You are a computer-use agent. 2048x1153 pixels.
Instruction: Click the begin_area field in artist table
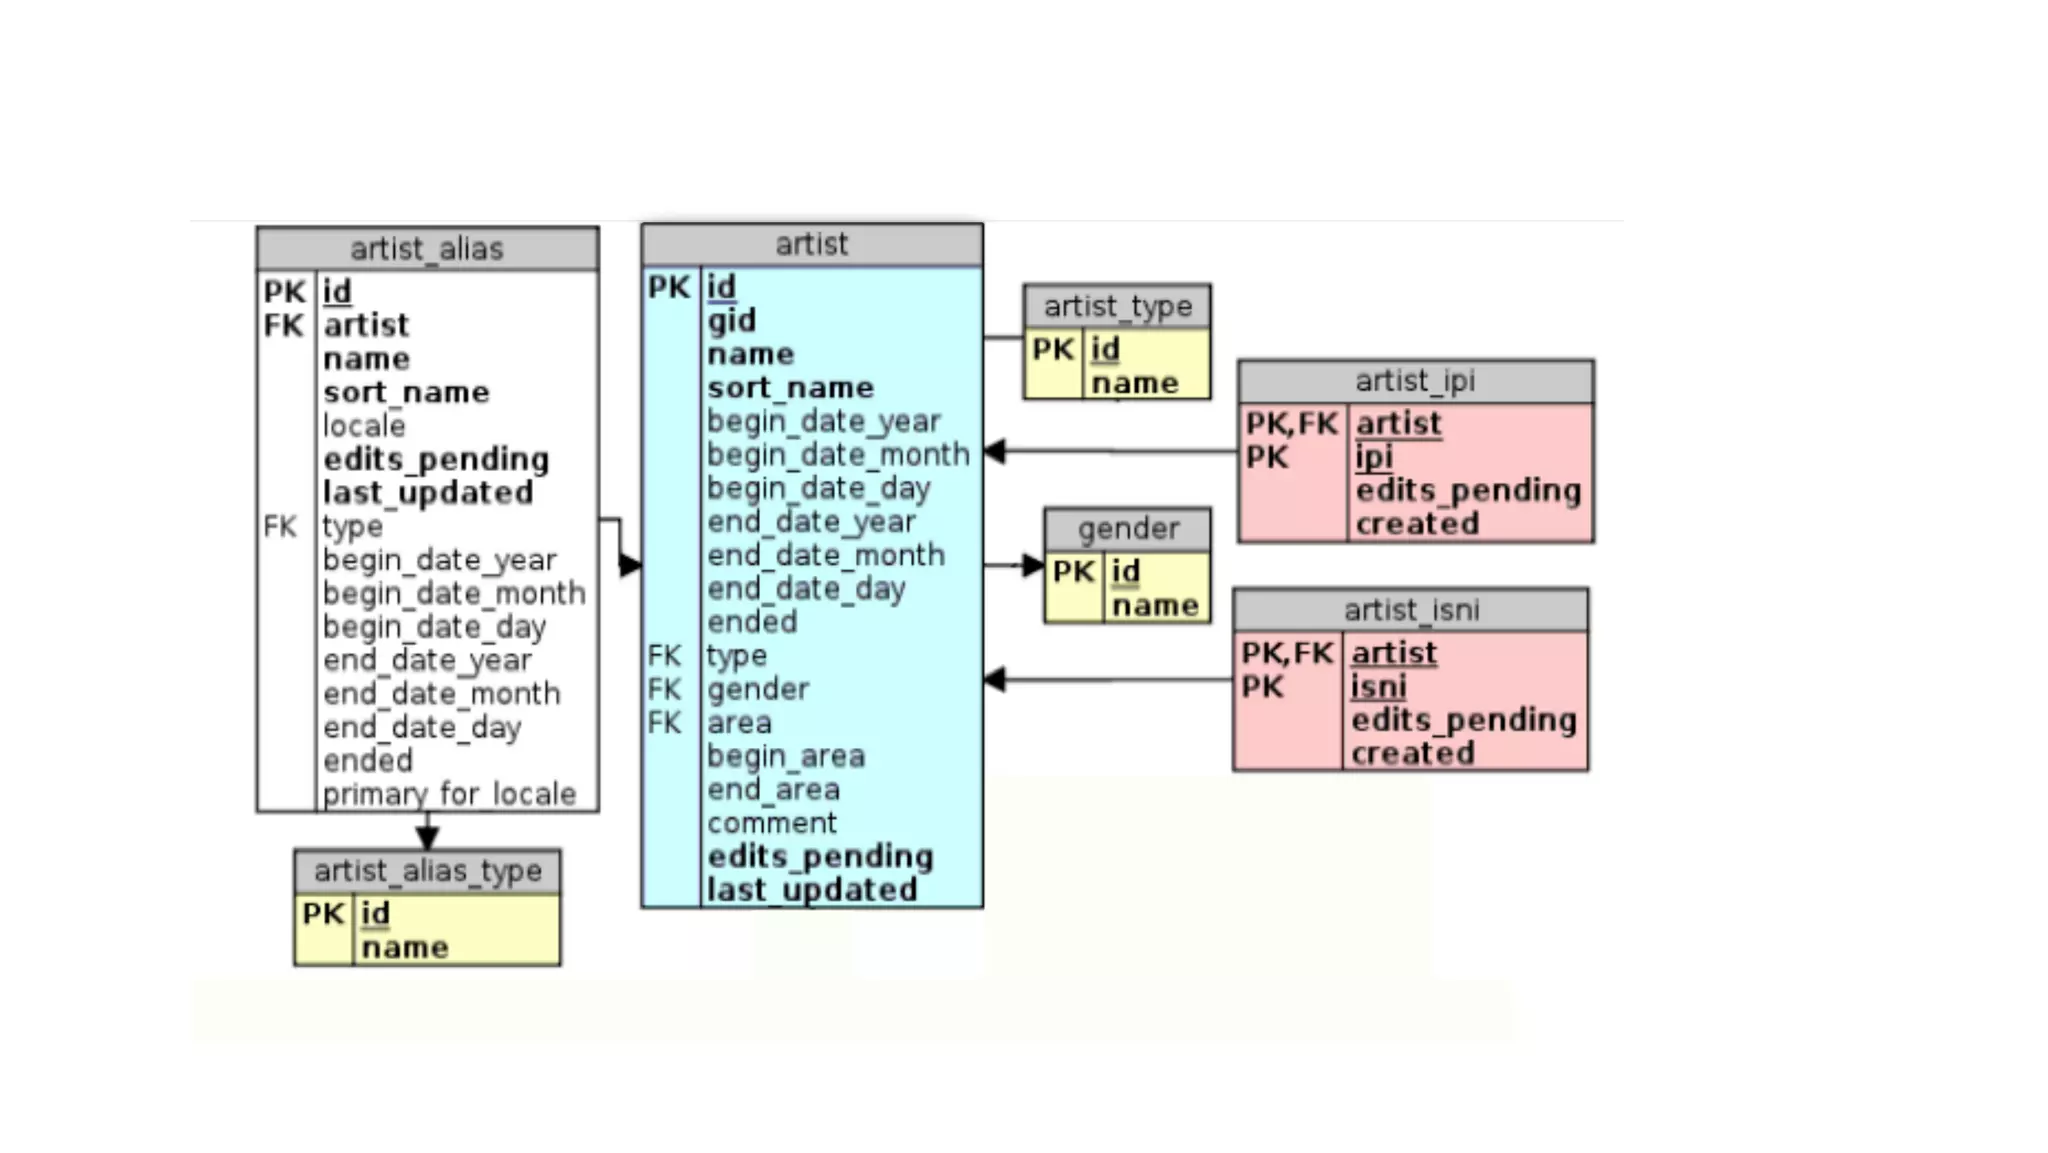[786, 757]
